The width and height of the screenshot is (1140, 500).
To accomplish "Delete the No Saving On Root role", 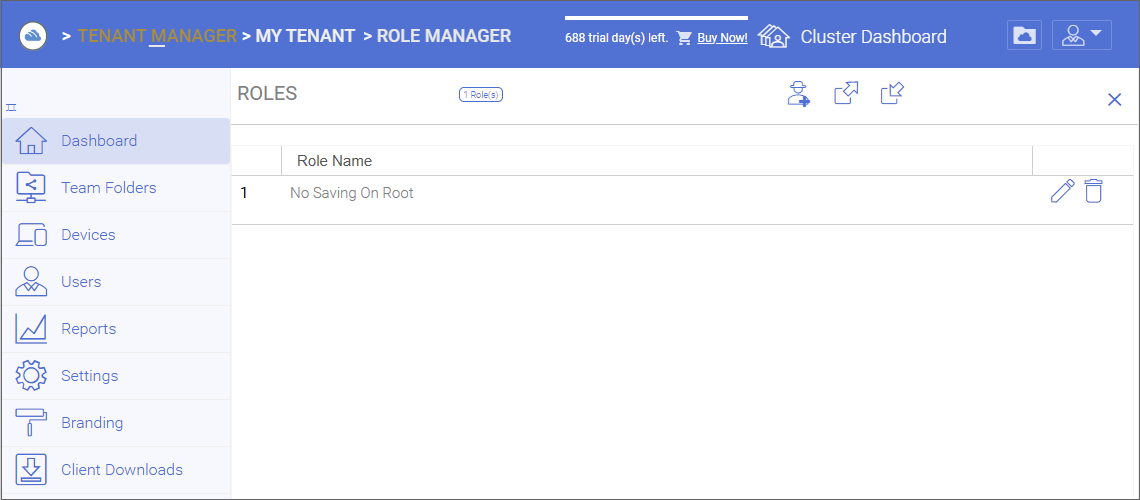I will 1093,191.
